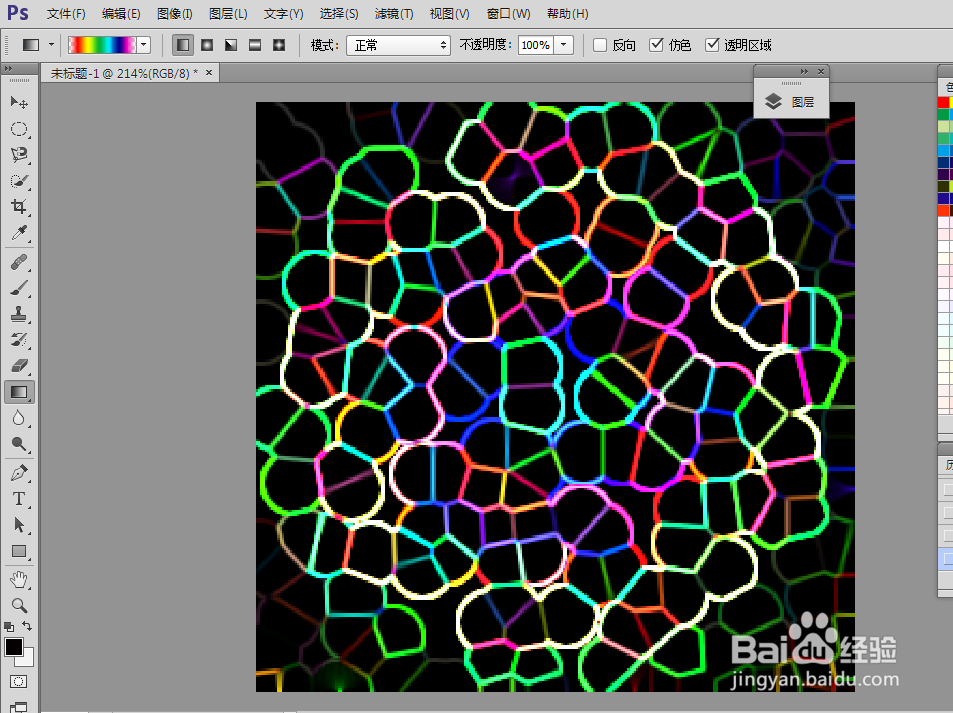
Task: Open 选择(S) menu
Action: [x=339, y=13]
